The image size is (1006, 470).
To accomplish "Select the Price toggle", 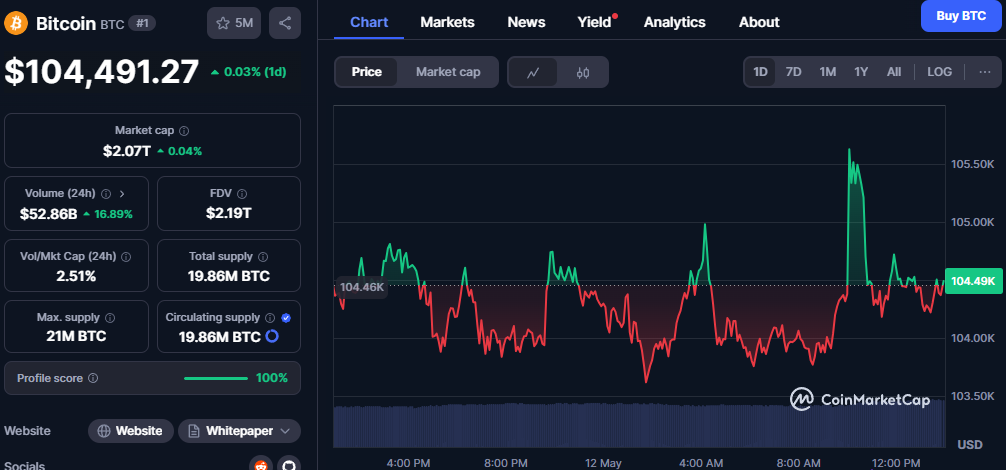I will (366, 72).
